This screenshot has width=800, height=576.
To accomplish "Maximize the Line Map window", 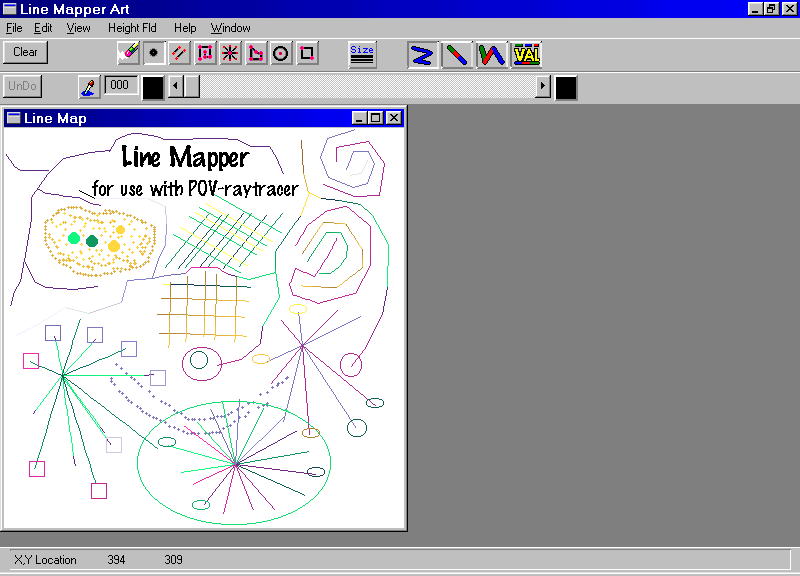I will pos(376,118).
